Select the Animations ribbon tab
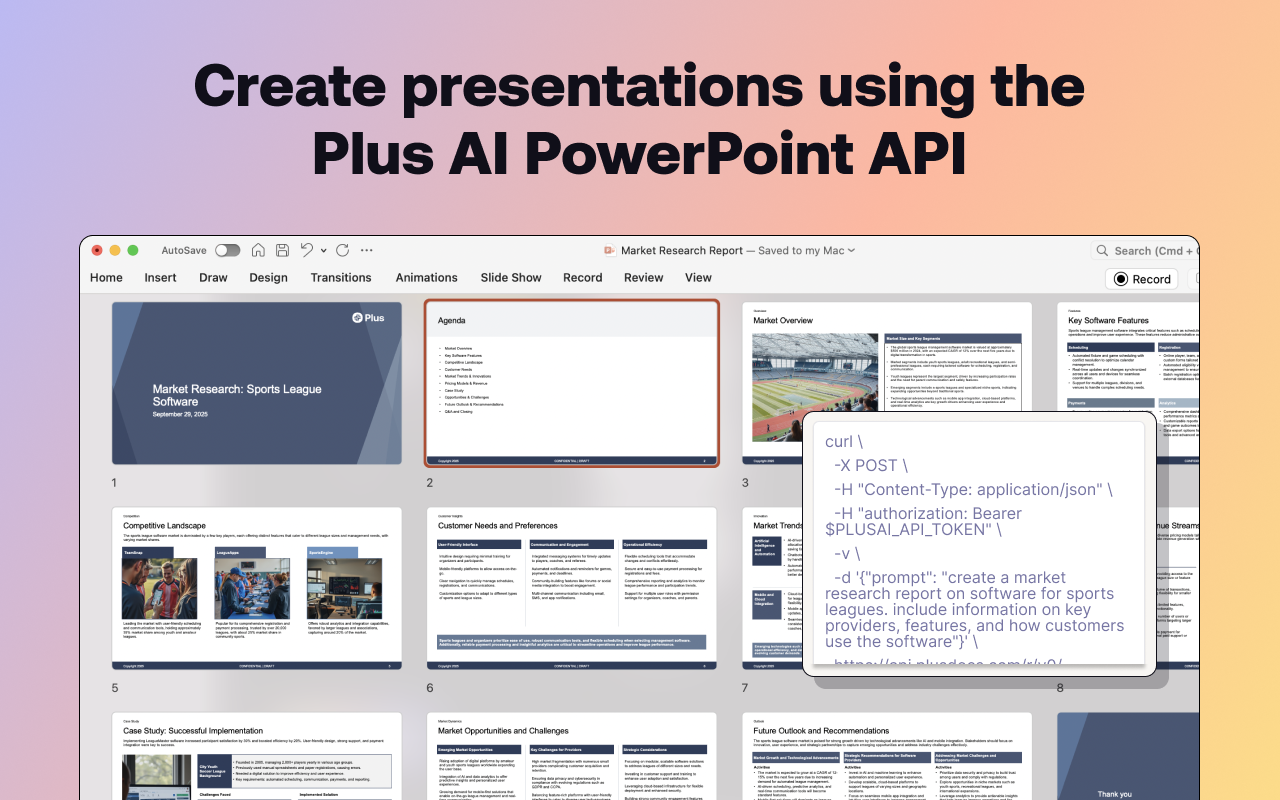Viewport: 1280px width, 800px height. tap(426, 277)
